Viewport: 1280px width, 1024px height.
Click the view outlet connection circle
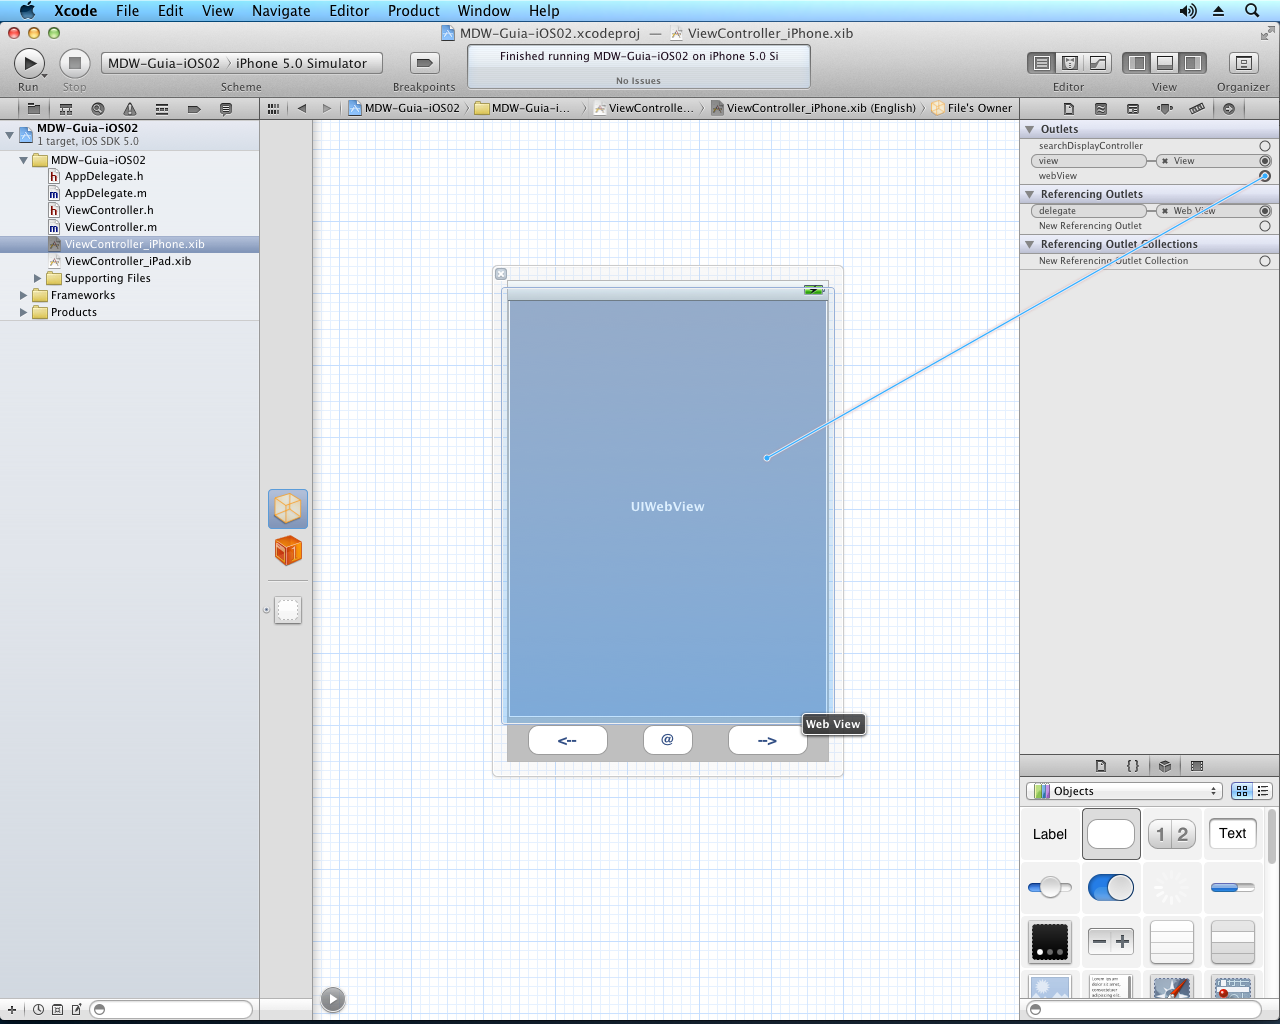(x=1265, y=161)
